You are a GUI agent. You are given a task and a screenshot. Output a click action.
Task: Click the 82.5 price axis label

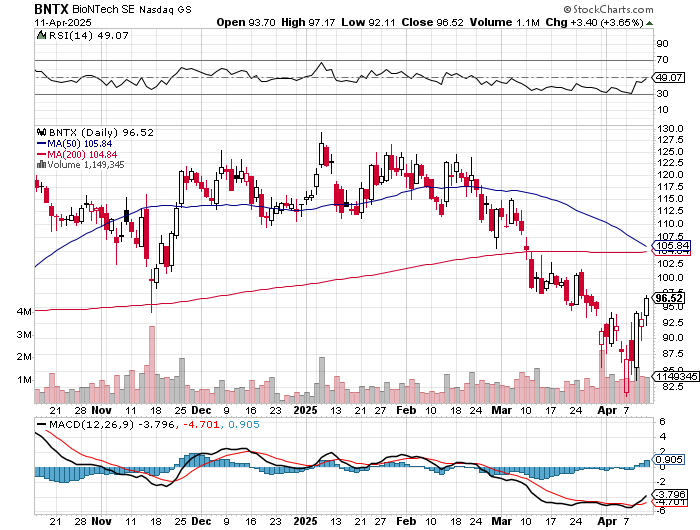coord(672,387)
